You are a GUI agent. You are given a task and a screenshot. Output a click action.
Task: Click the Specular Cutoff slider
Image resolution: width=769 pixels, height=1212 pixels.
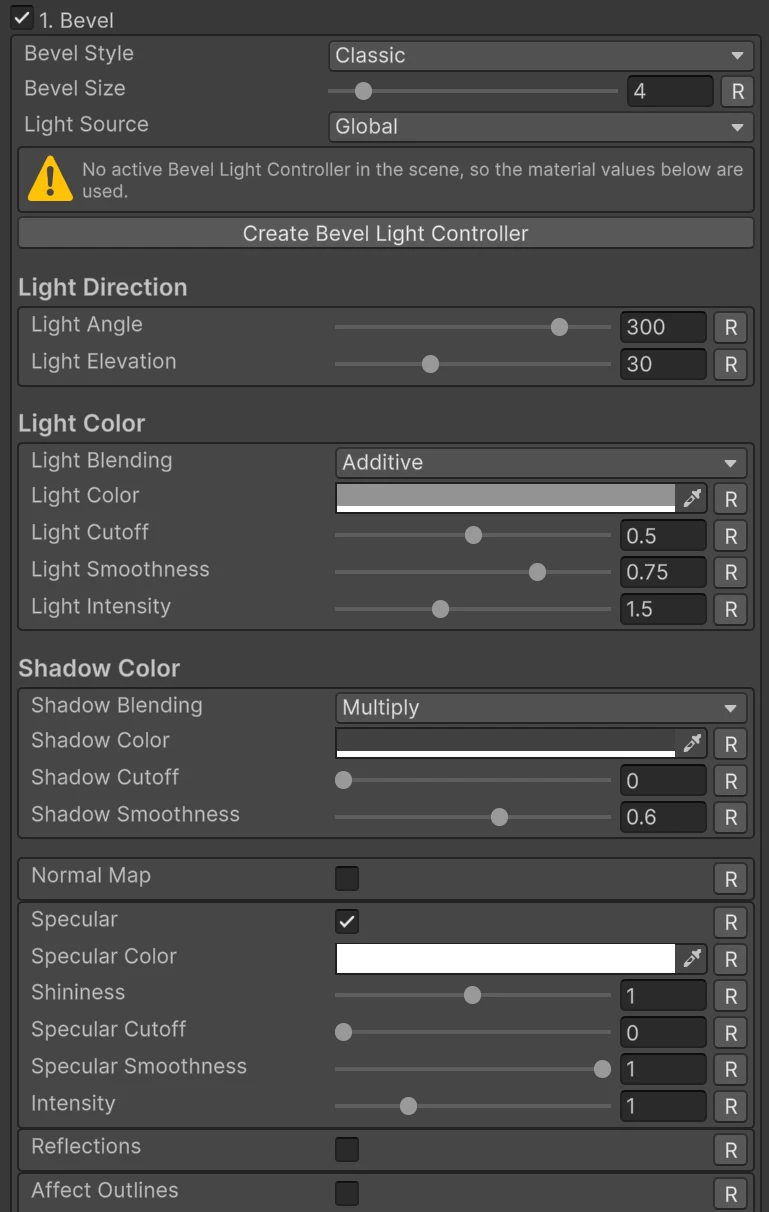click(473, 1032)
